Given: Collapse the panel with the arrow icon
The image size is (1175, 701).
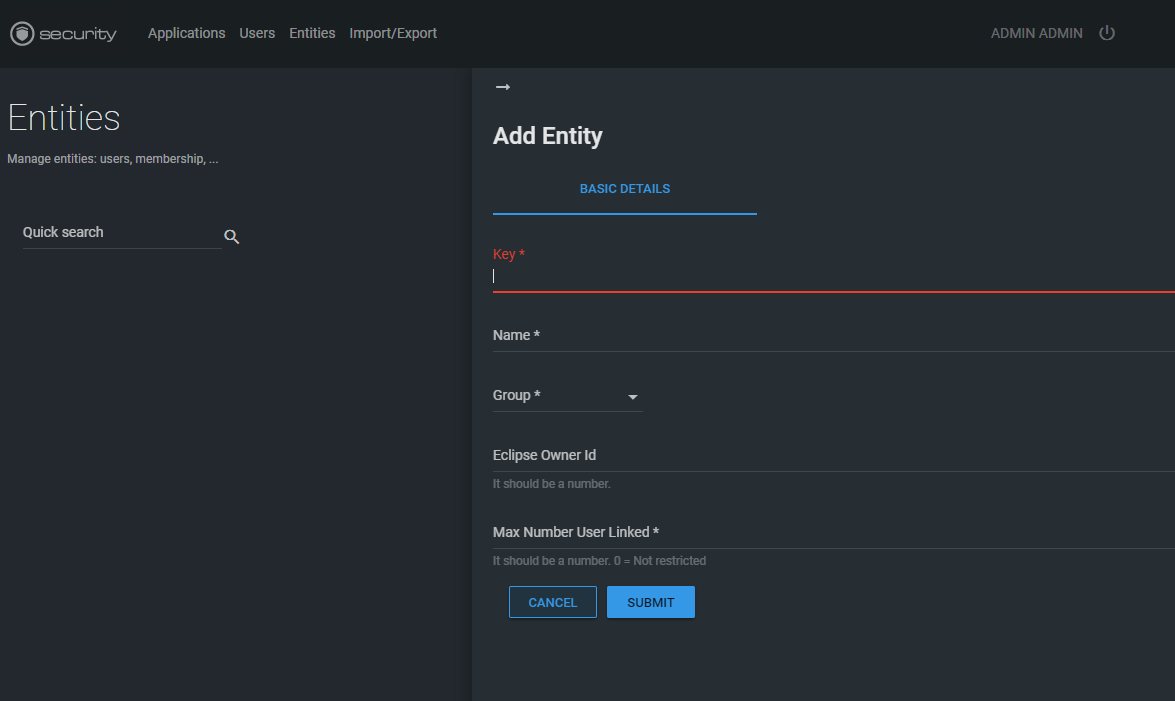Looking at the screenshot, I should point(503,88).
